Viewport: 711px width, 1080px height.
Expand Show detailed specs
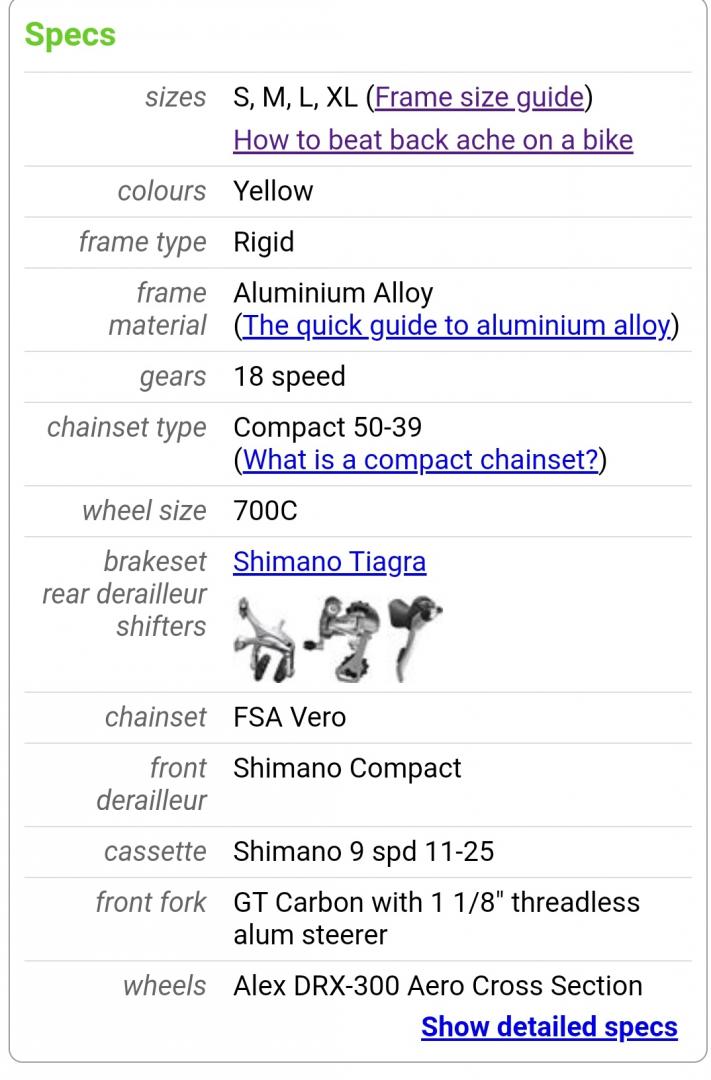pos(549,1026)
